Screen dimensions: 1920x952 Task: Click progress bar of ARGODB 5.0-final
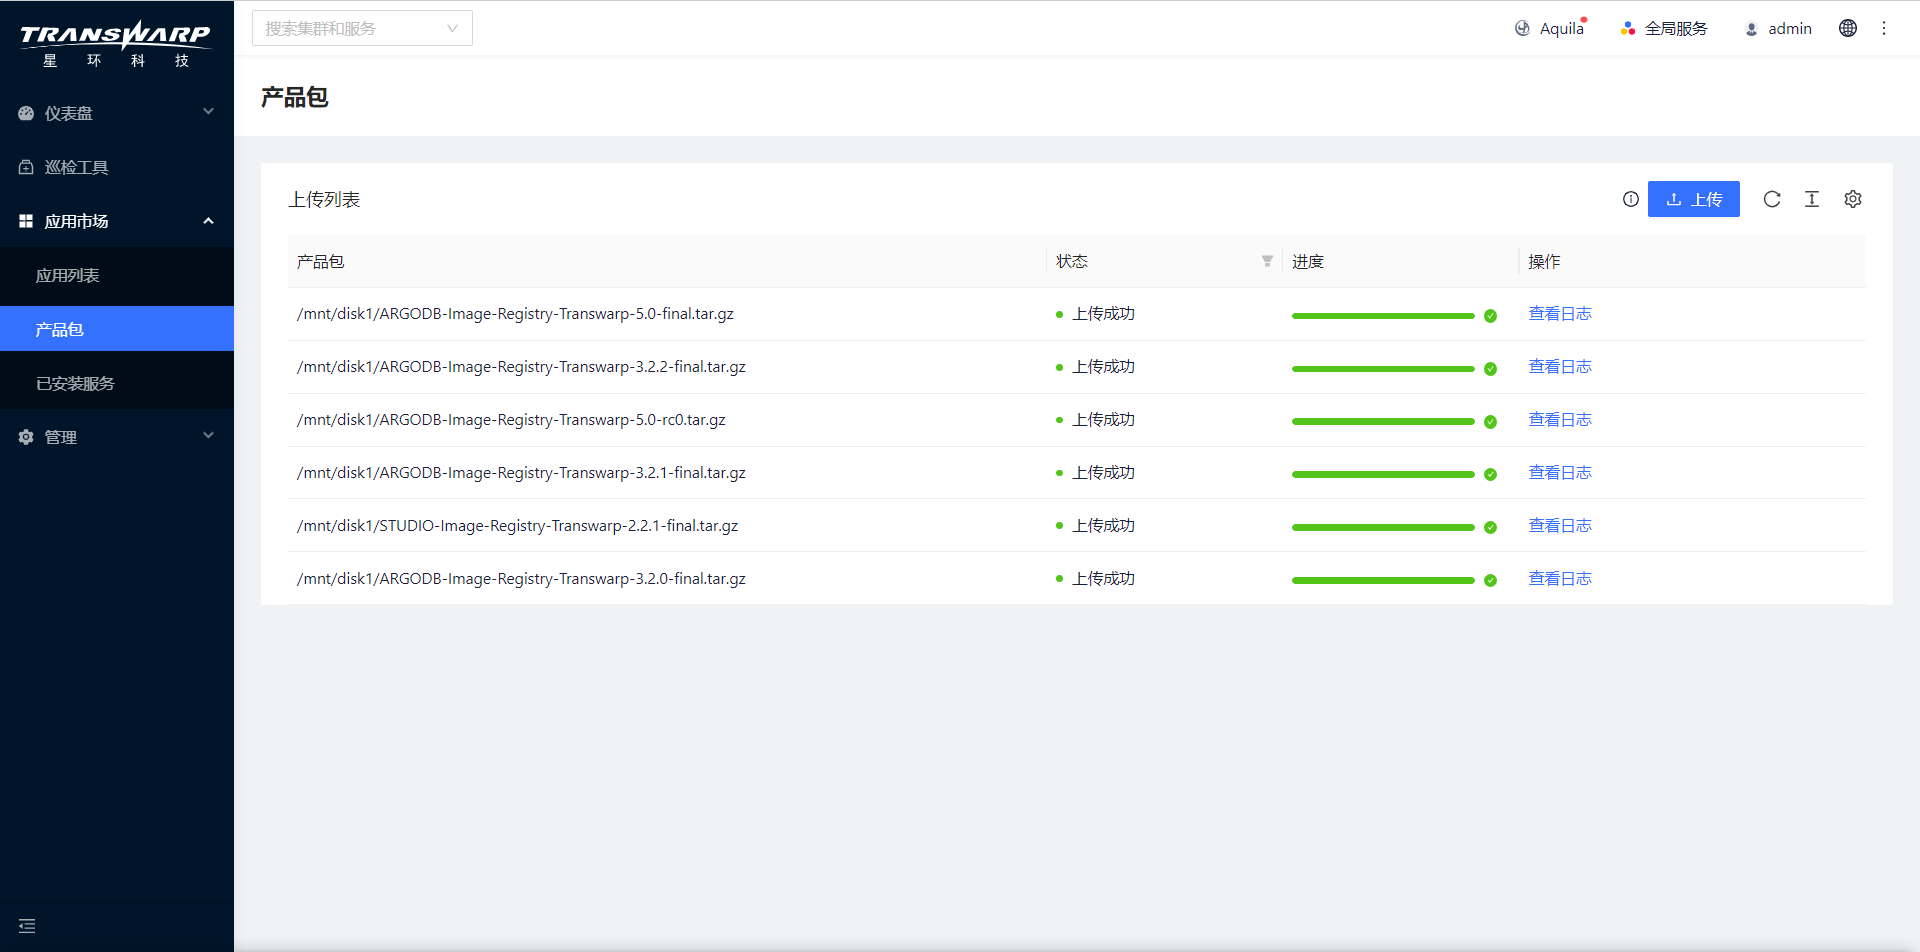click(x=1383, y=316)
